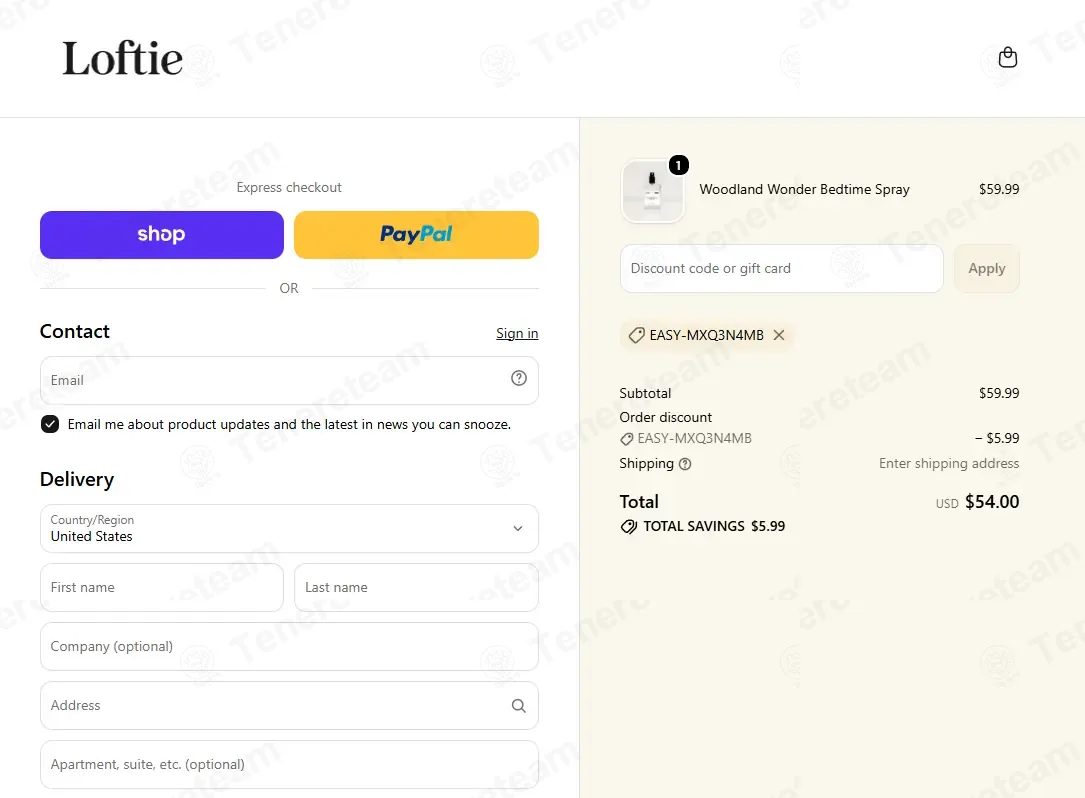Open the Sign in link
The width and height of the screenshot is (1085, 798).
(x=517, y=334)
